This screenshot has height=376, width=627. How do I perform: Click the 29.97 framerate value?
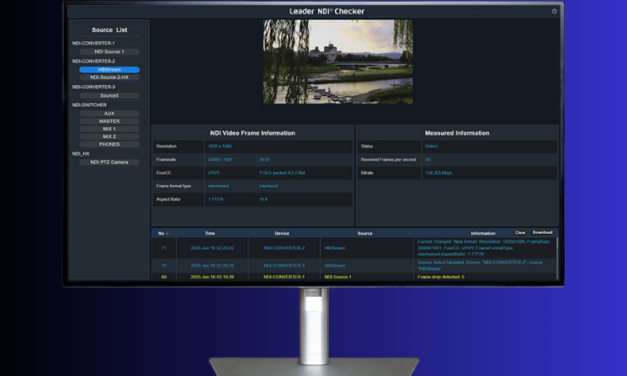coord(264,160)
